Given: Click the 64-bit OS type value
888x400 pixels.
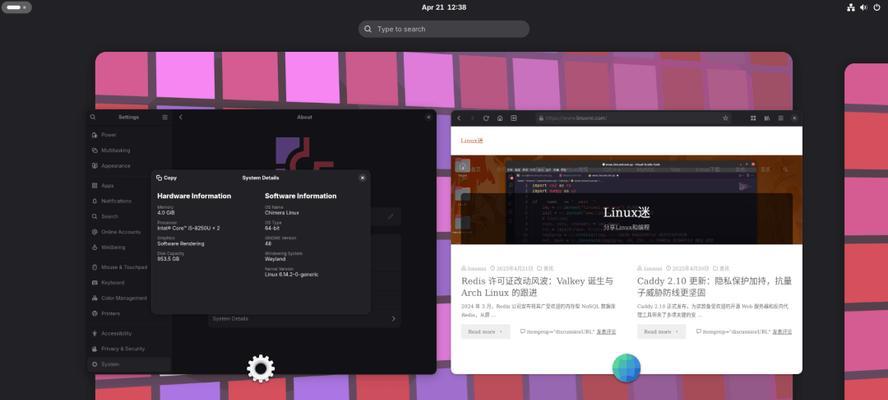Looking at the screenshot, I should point(272,228).
